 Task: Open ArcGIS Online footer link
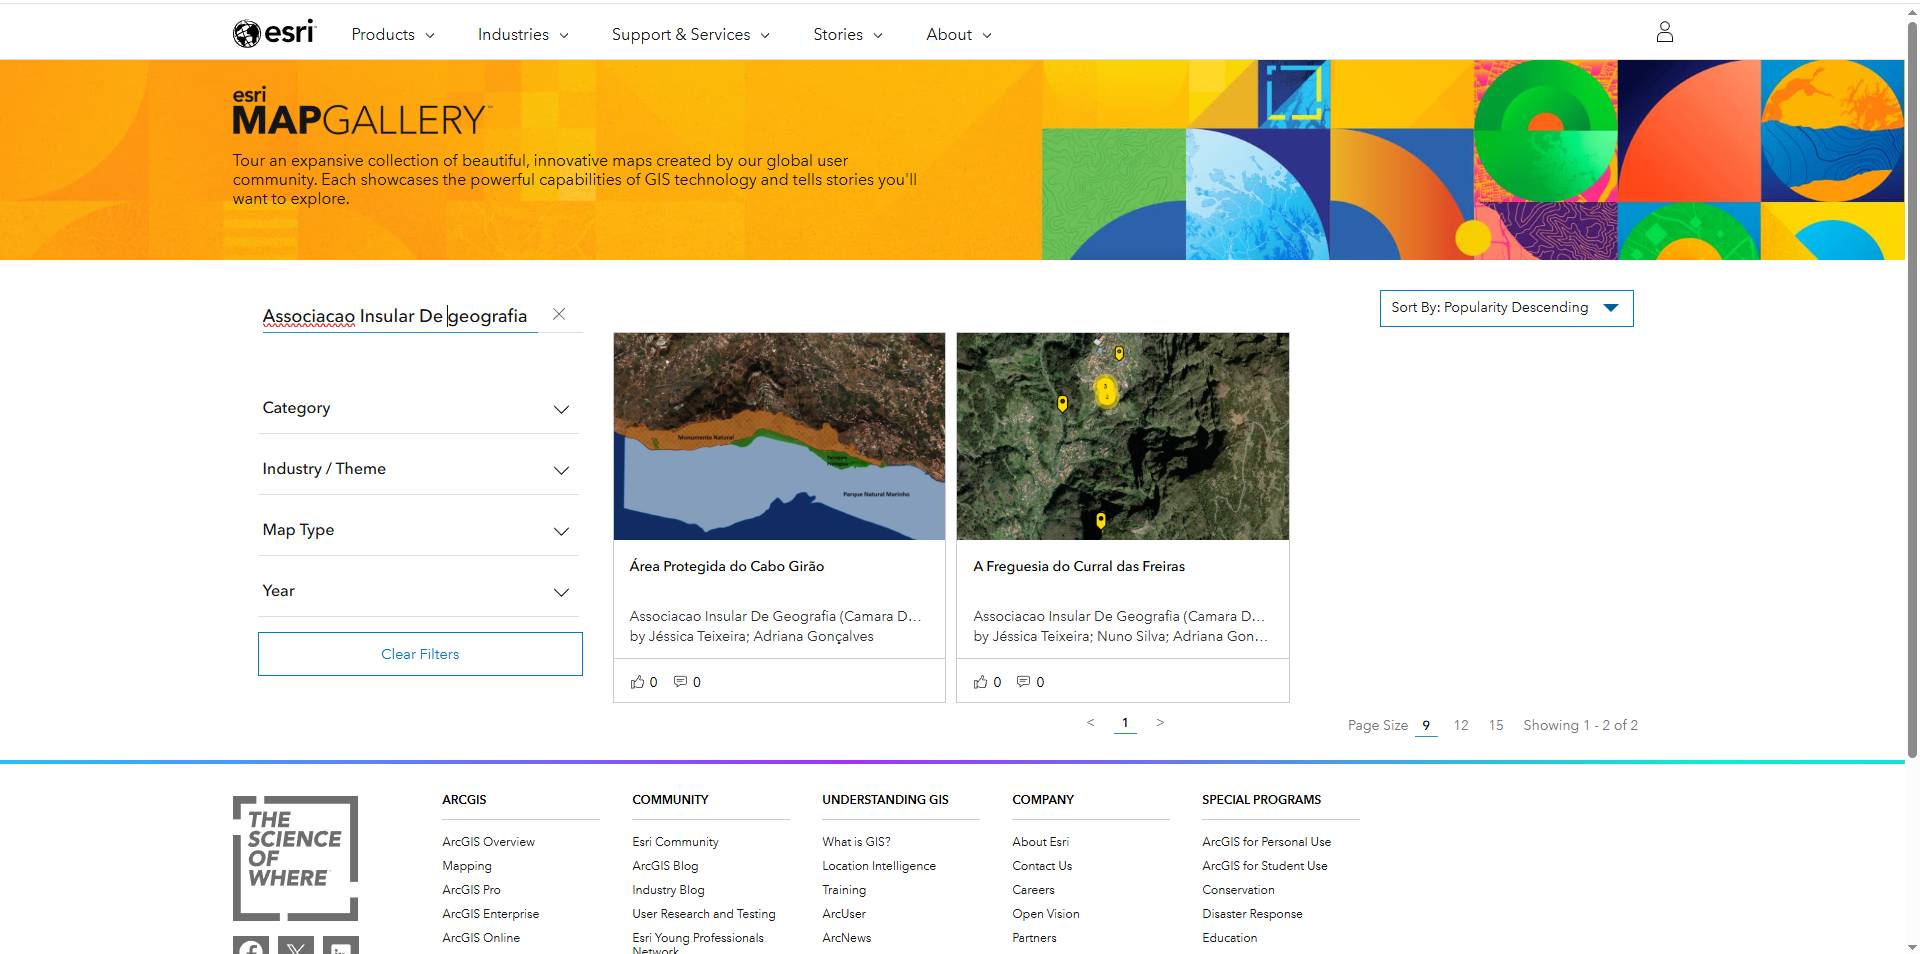click(481, 938)
